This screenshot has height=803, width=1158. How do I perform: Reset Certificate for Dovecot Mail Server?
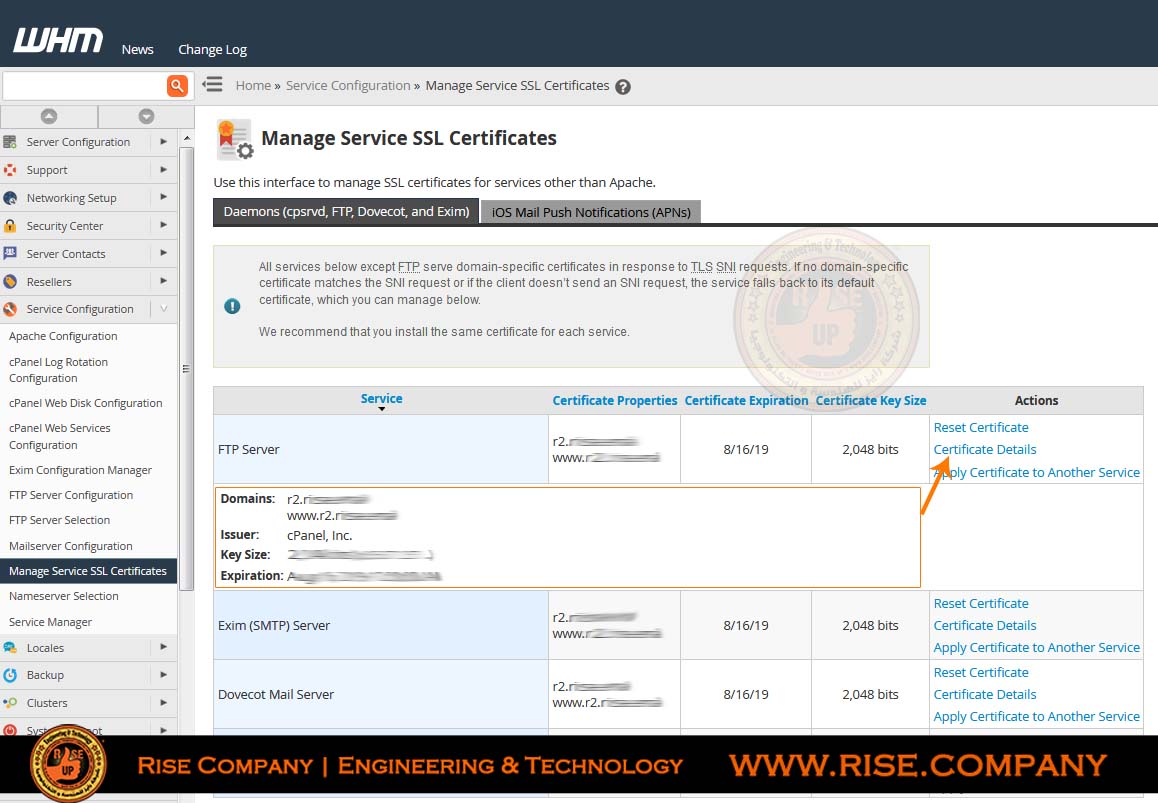click(981, 673)
